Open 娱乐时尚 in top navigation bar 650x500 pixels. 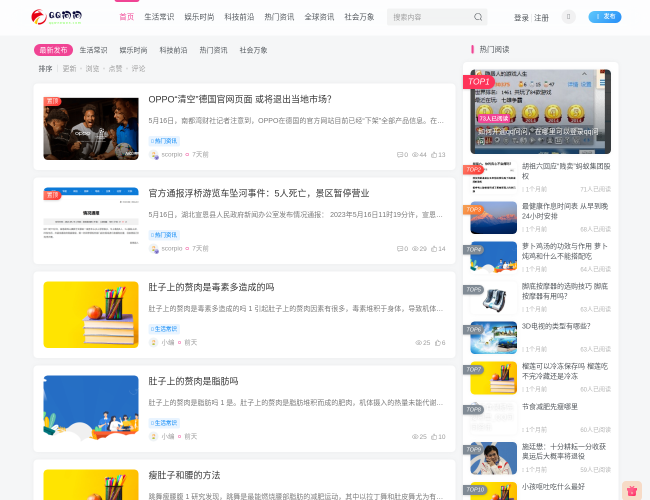click(x=199, y=17)
